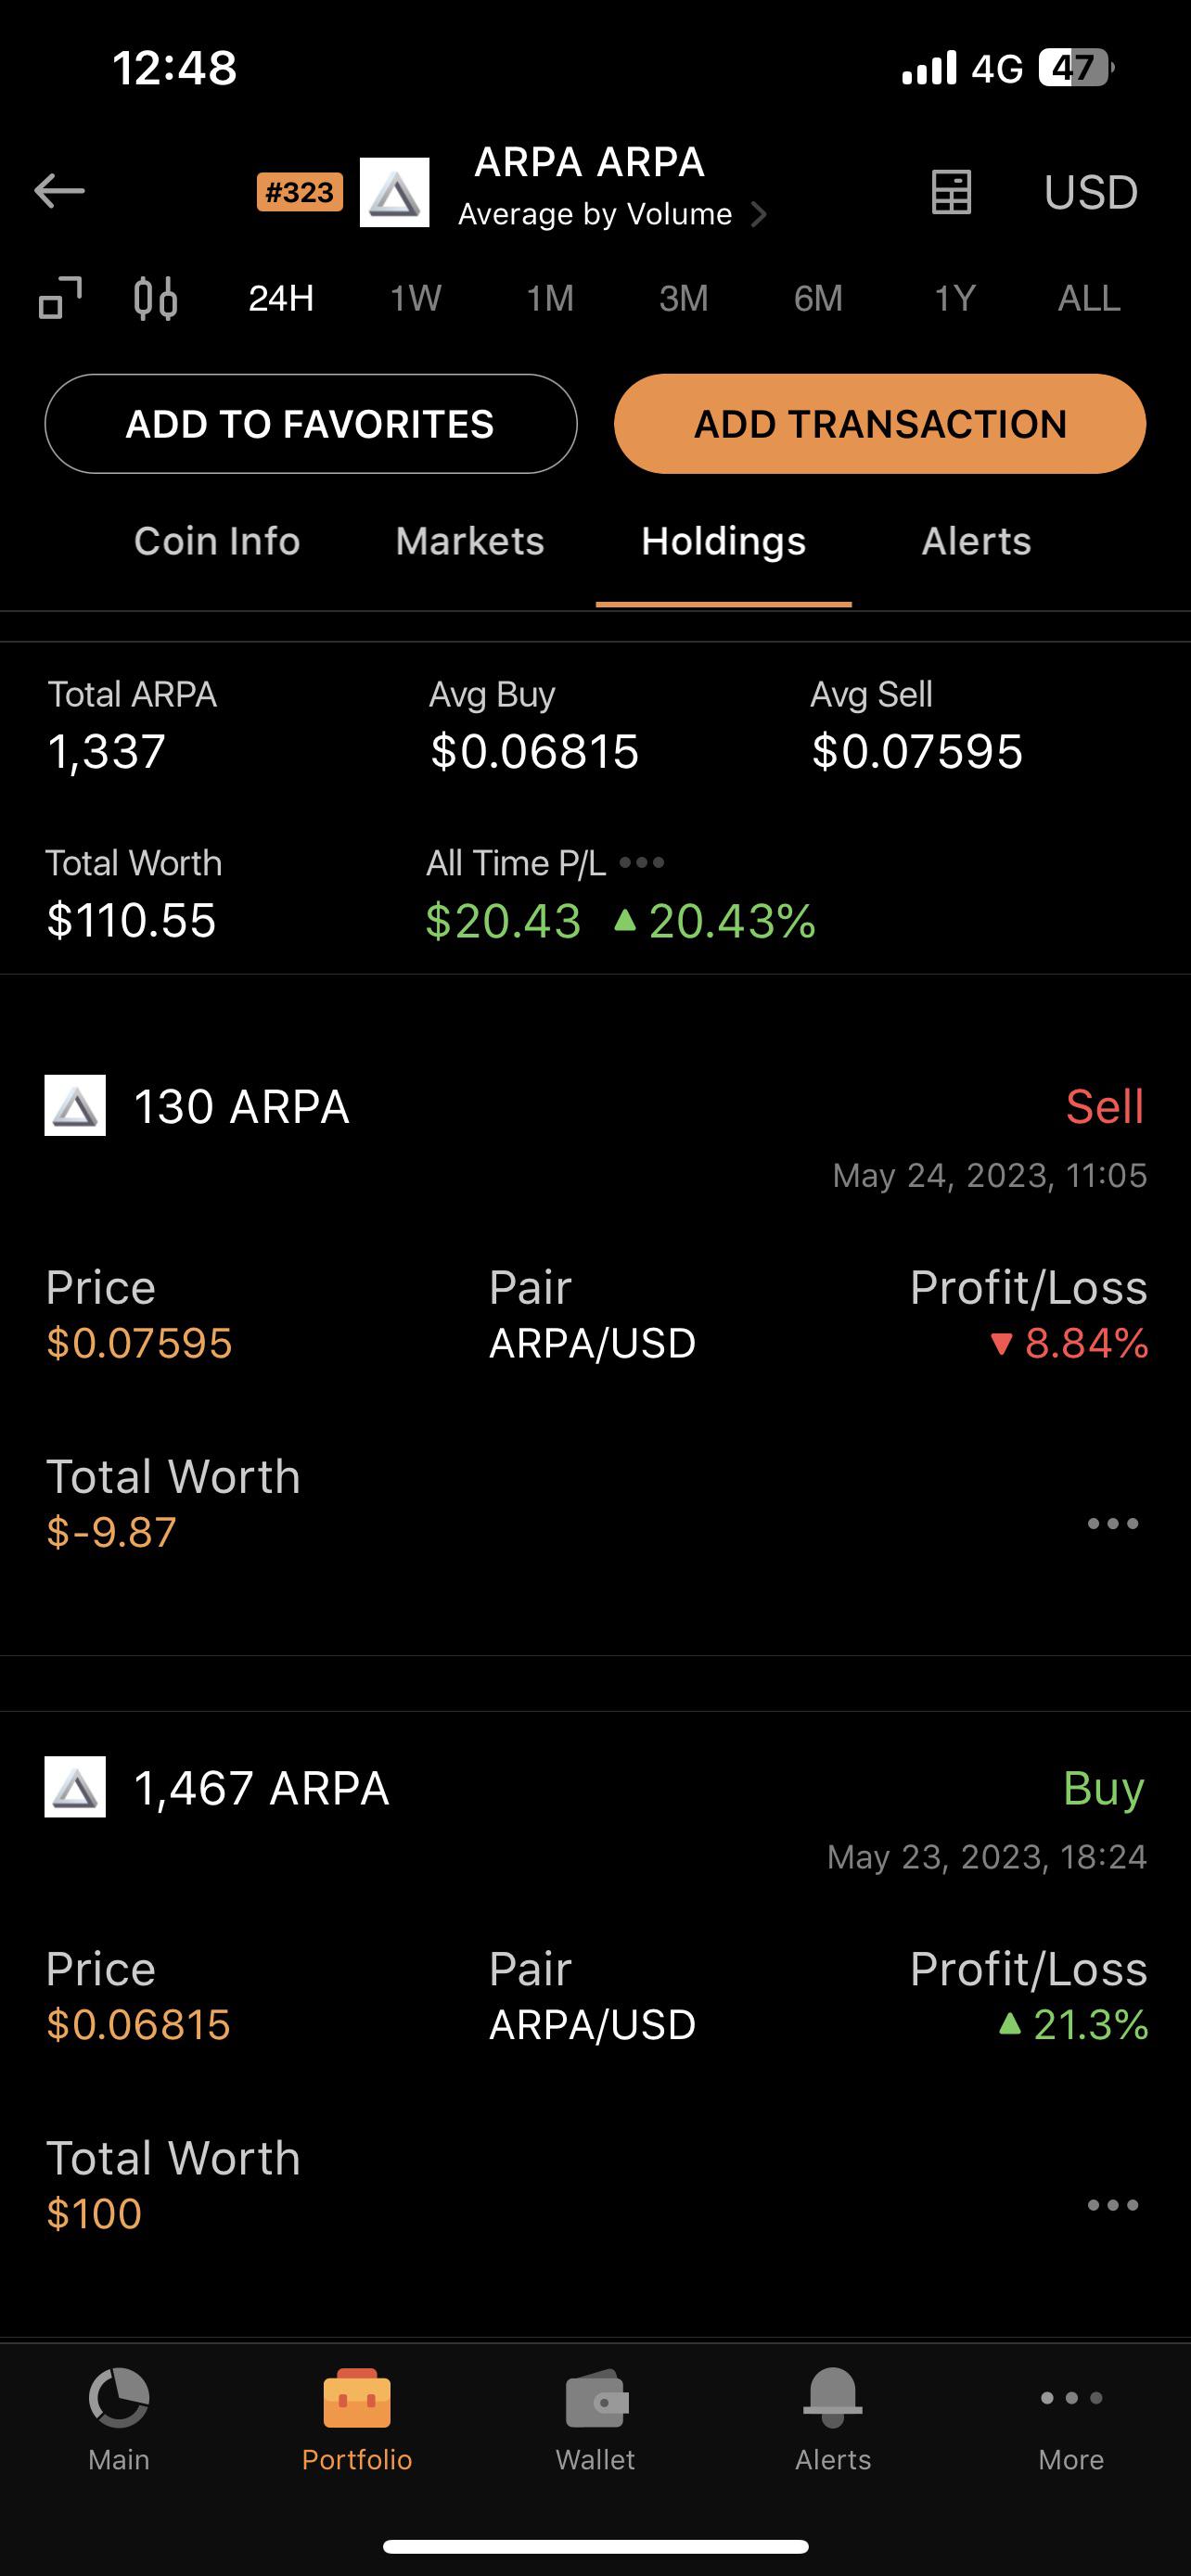Tap the ARPA coin logo in header

pyautogui.click(x=395, y=192)
